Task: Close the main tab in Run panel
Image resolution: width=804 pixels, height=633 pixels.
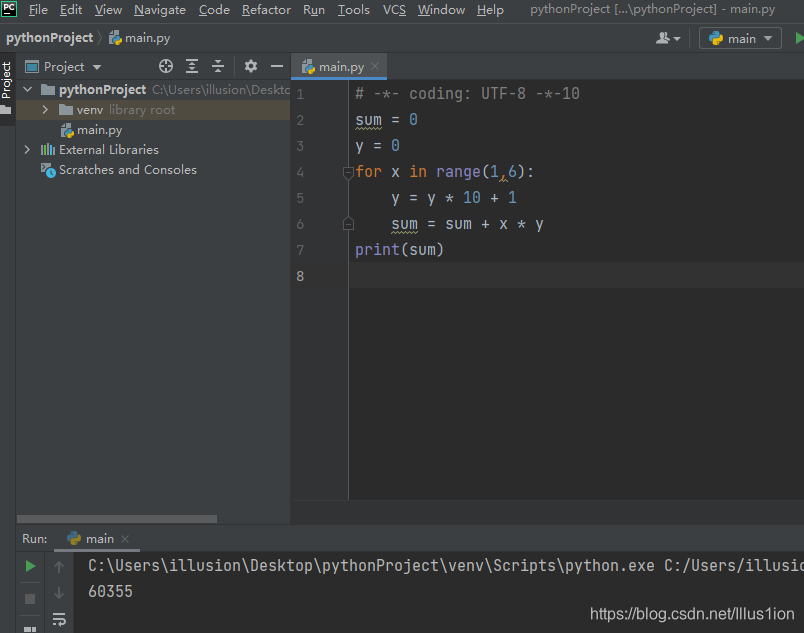Action: 125,539
